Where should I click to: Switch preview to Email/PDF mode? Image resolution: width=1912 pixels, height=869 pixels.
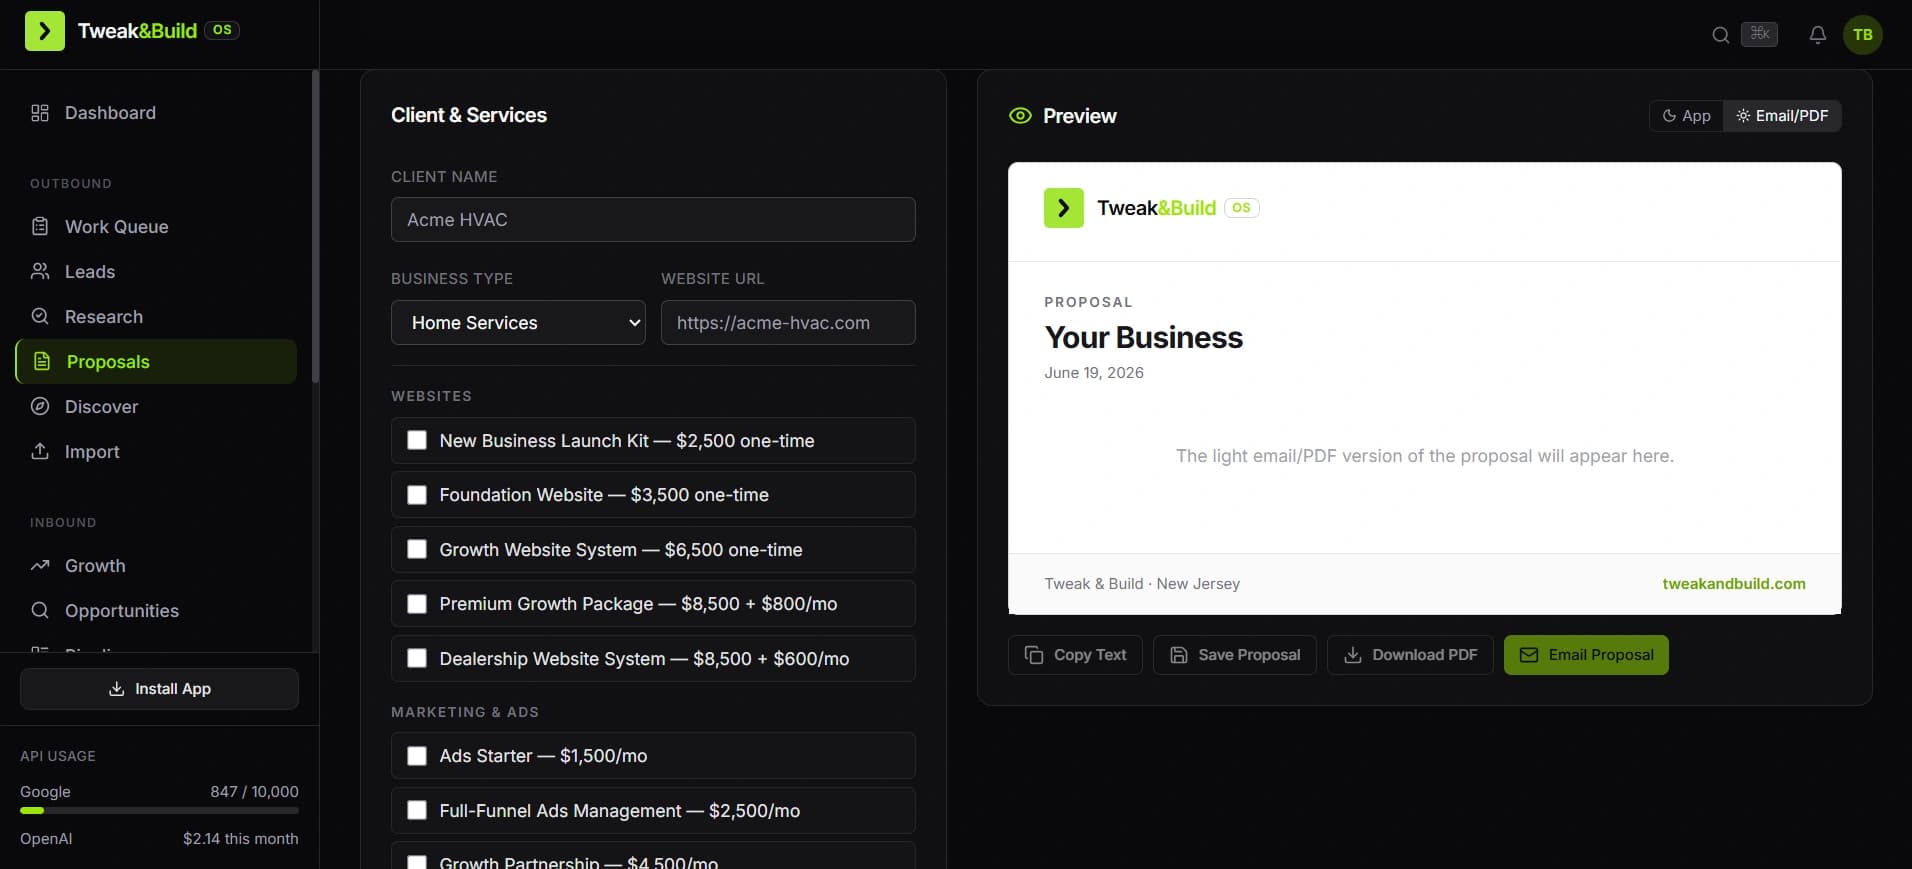(x=1782, y=116)
